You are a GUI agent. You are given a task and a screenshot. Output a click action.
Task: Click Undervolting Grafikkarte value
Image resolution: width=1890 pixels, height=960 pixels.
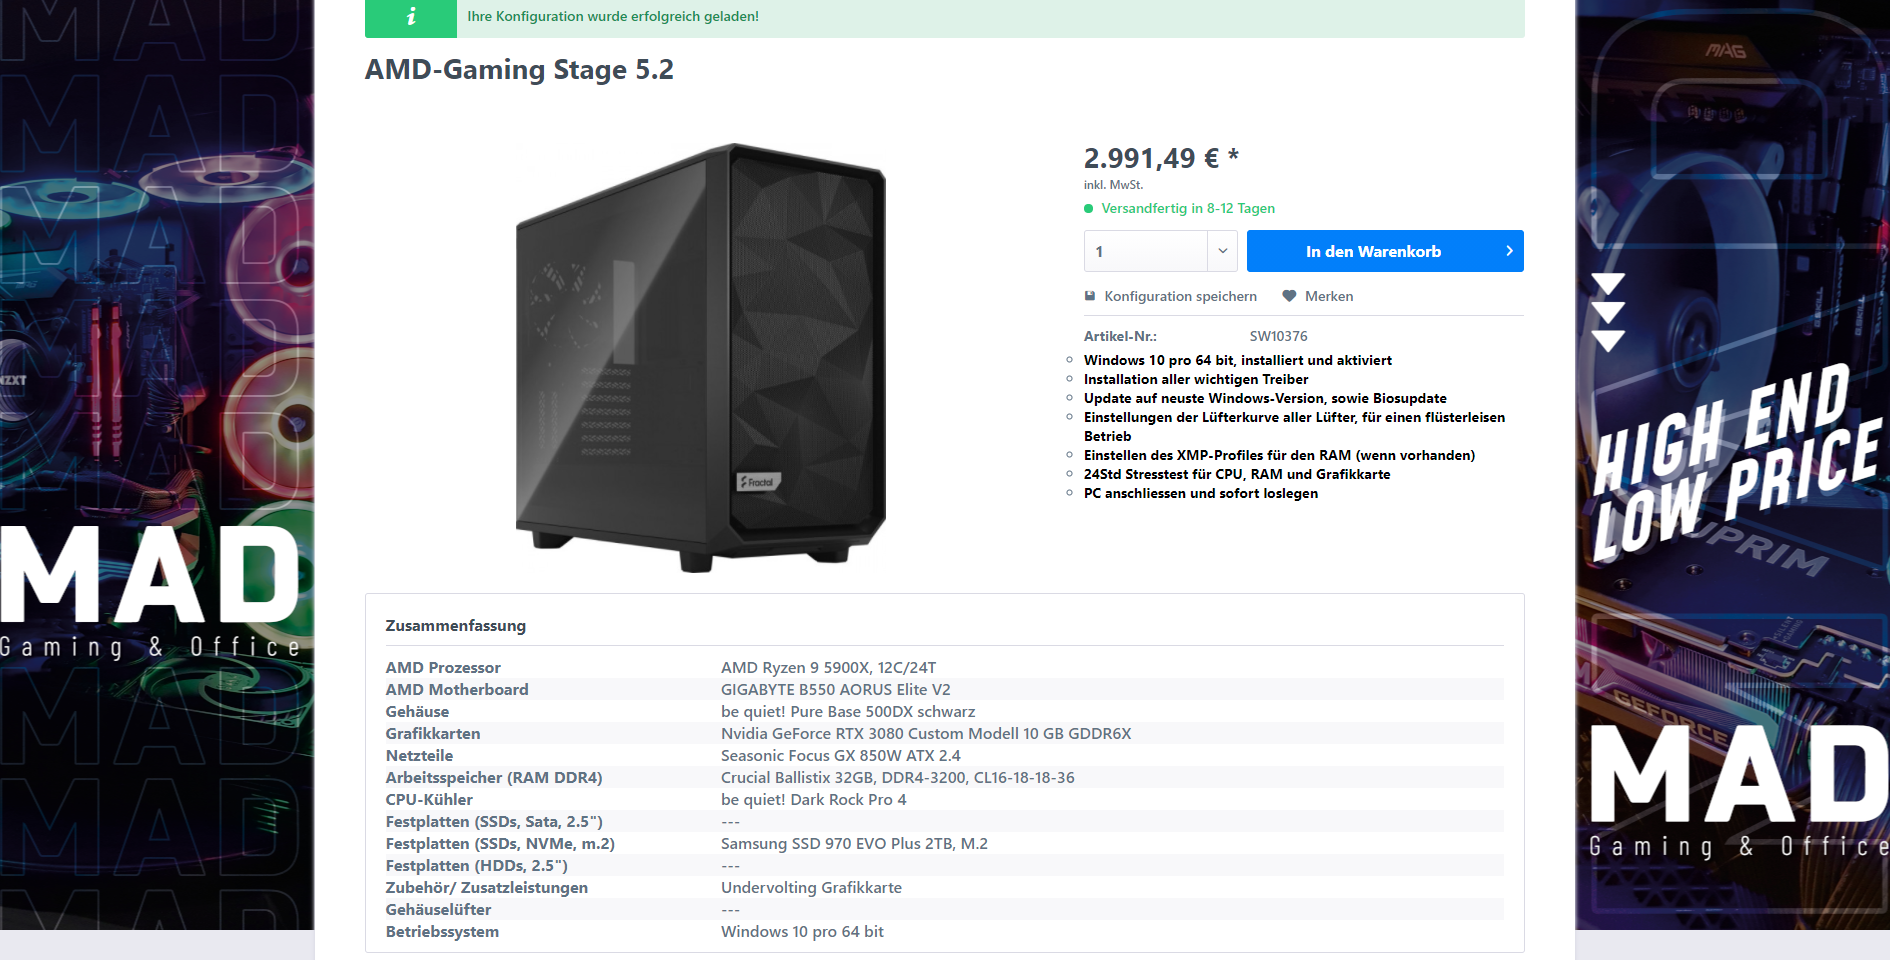click(x=811, y=887)
